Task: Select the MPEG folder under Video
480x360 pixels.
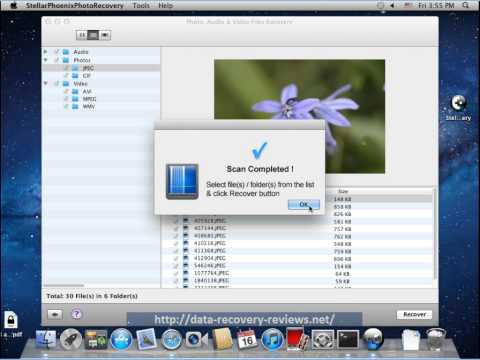Action: (89, 99)
